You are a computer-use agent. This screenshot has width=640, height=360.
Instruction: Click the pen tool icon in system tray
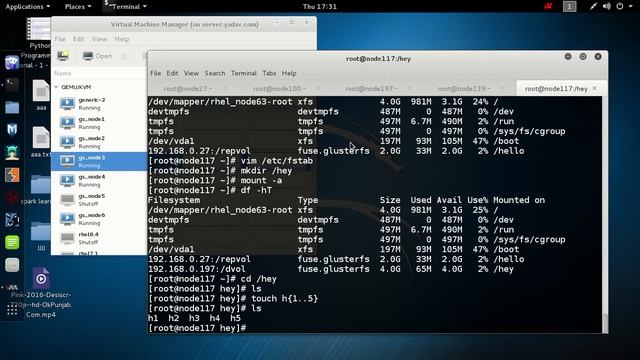593,6
